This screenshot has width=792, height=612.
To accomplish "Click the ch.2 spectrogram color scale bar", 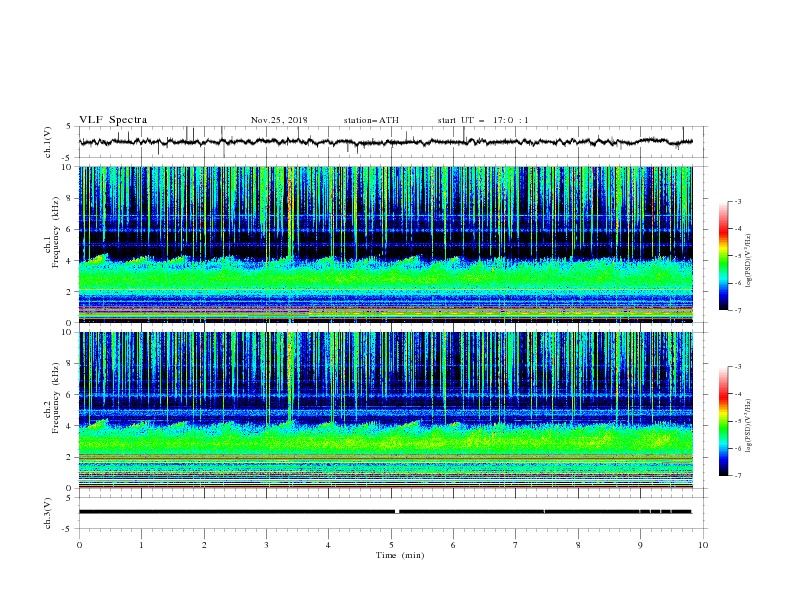I will point(723,421).
